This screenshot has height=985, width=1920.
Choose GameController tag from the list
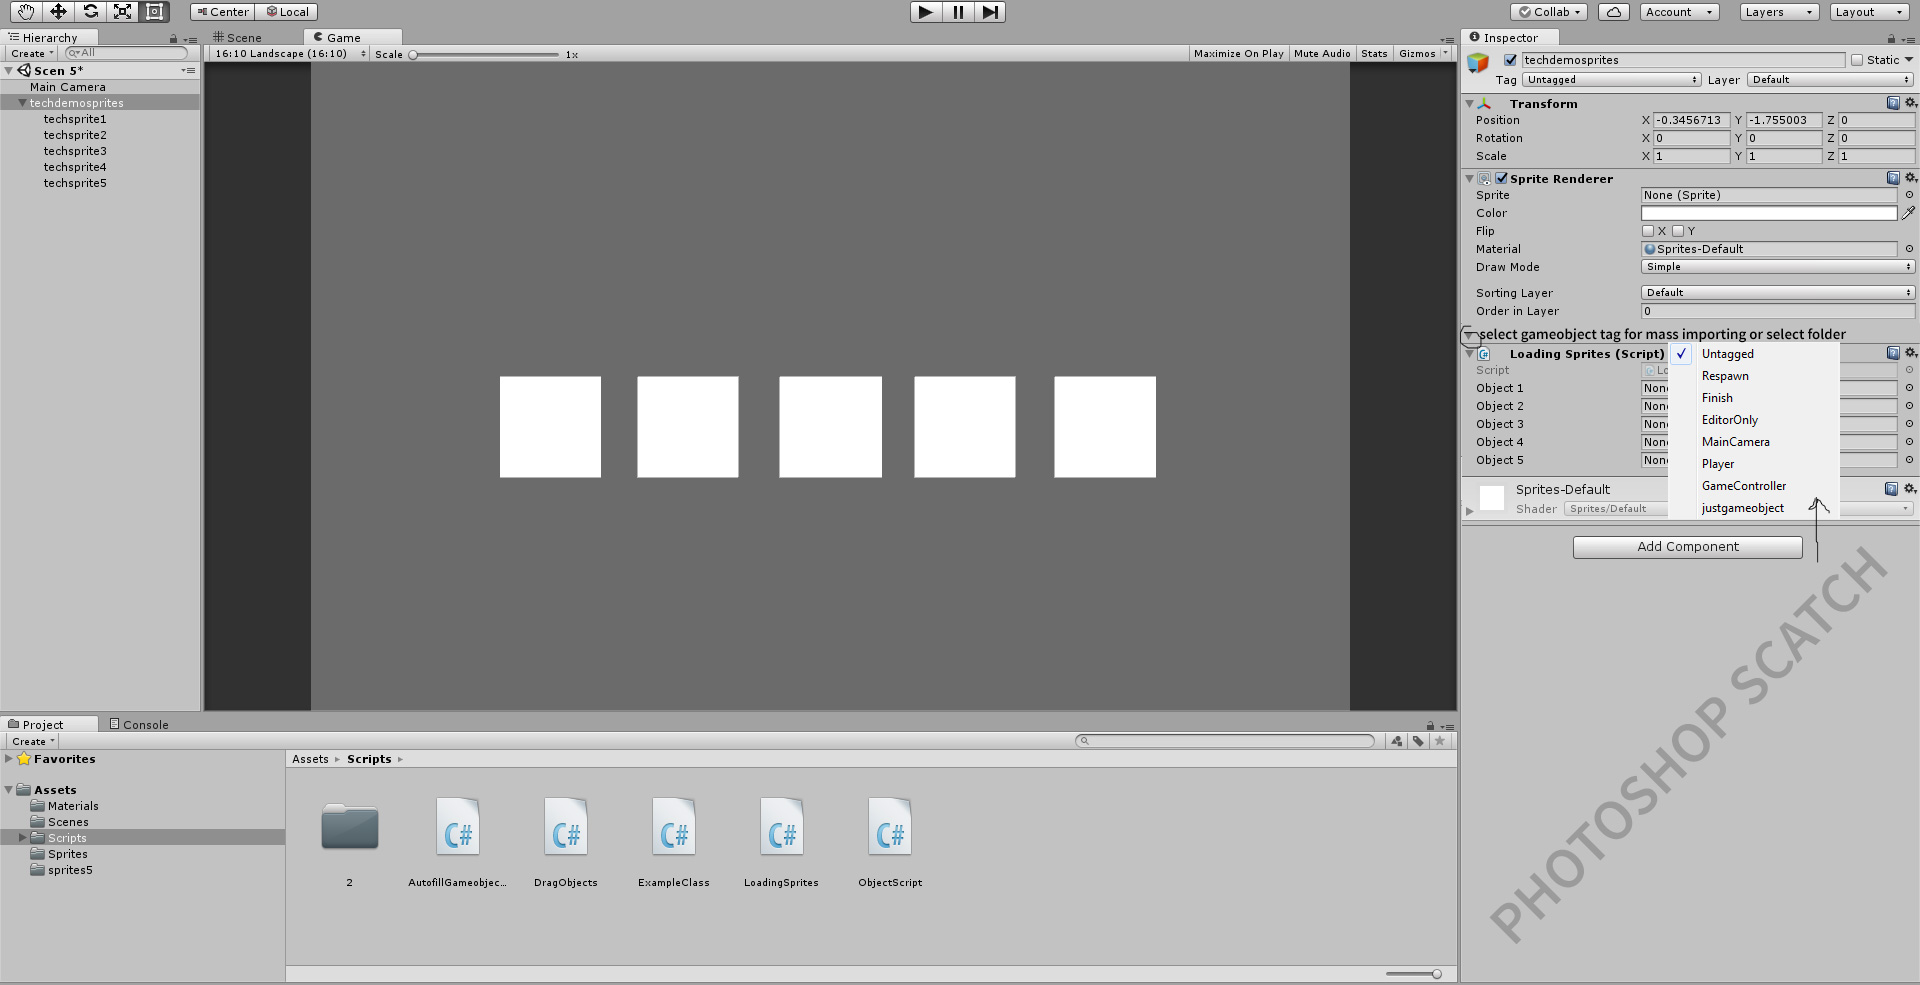coord(1743,486)
